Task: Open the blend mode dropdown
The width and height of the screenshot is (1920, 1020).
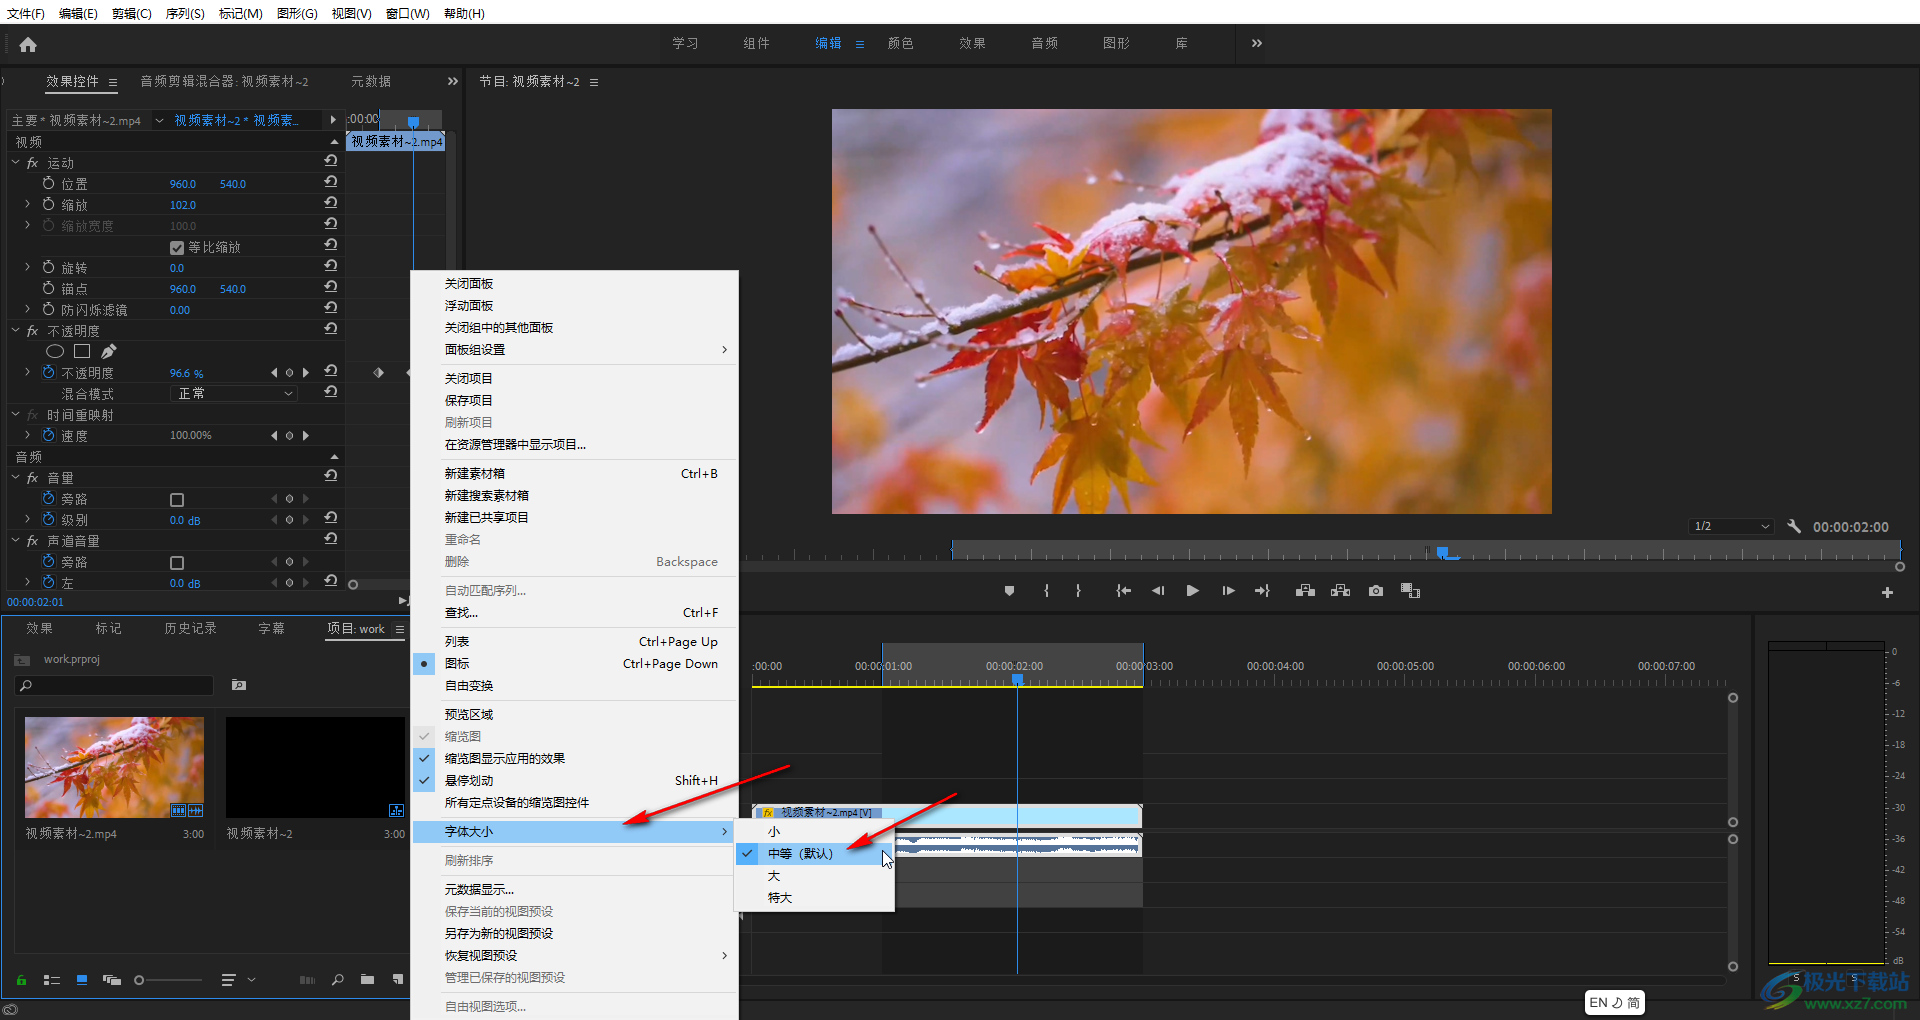Action: point(235,394)
